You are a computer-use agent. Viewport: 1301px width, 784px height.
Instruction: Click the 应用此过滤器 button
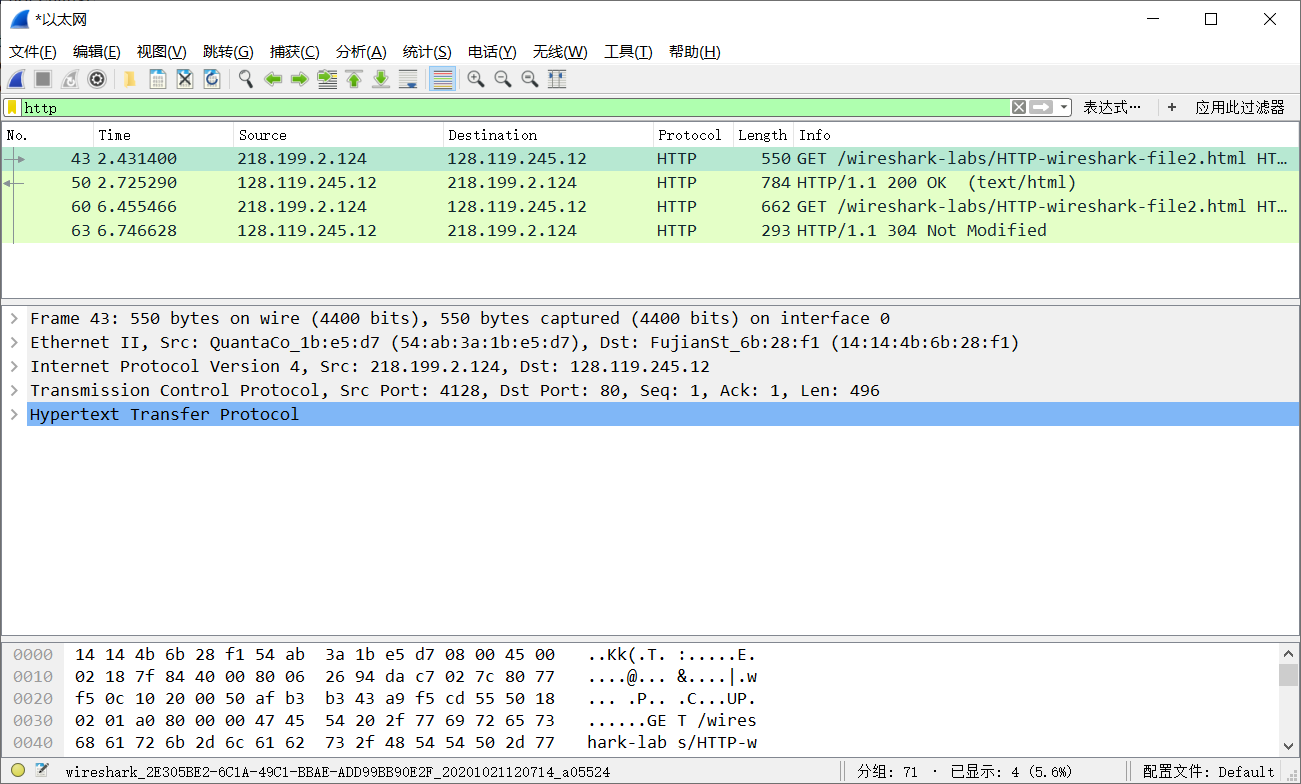pyautogui.click(x=1240, y=107)
